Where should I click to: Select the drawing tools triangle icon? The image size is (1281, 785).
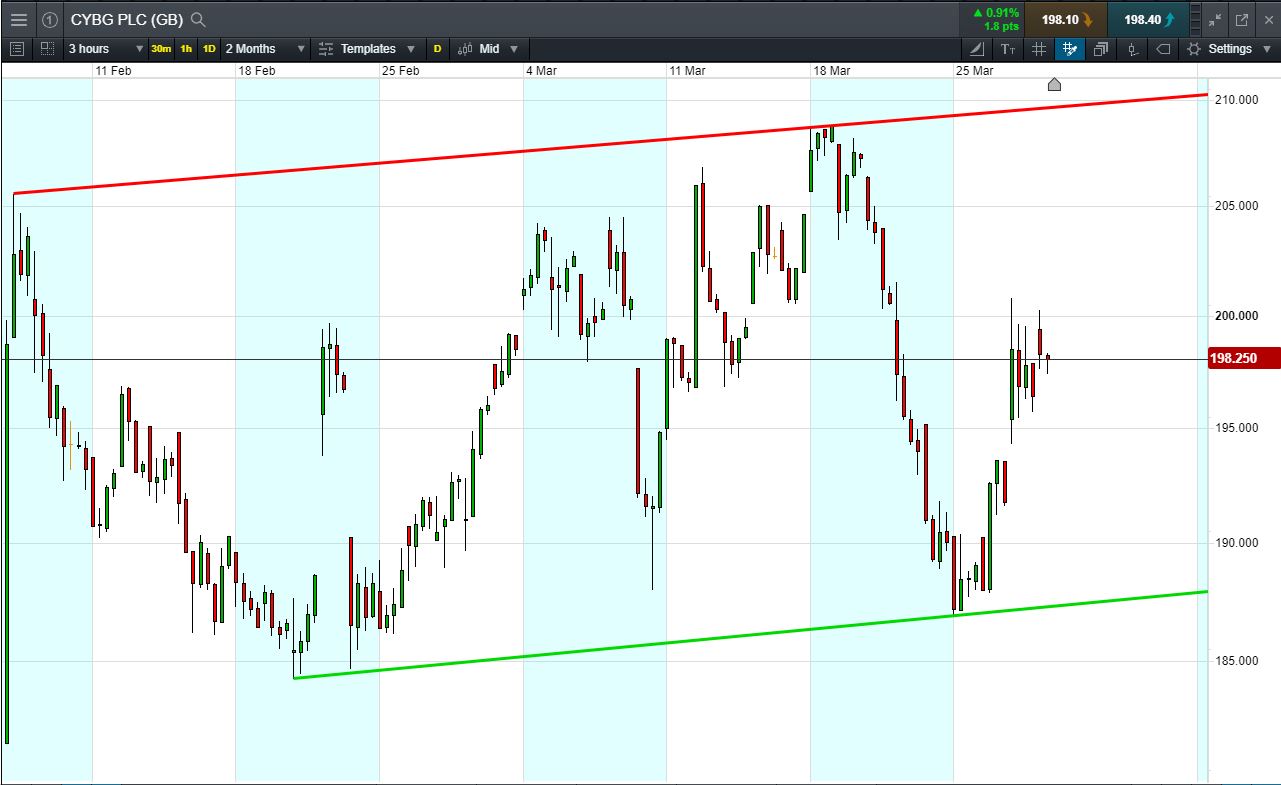[977, 49]
